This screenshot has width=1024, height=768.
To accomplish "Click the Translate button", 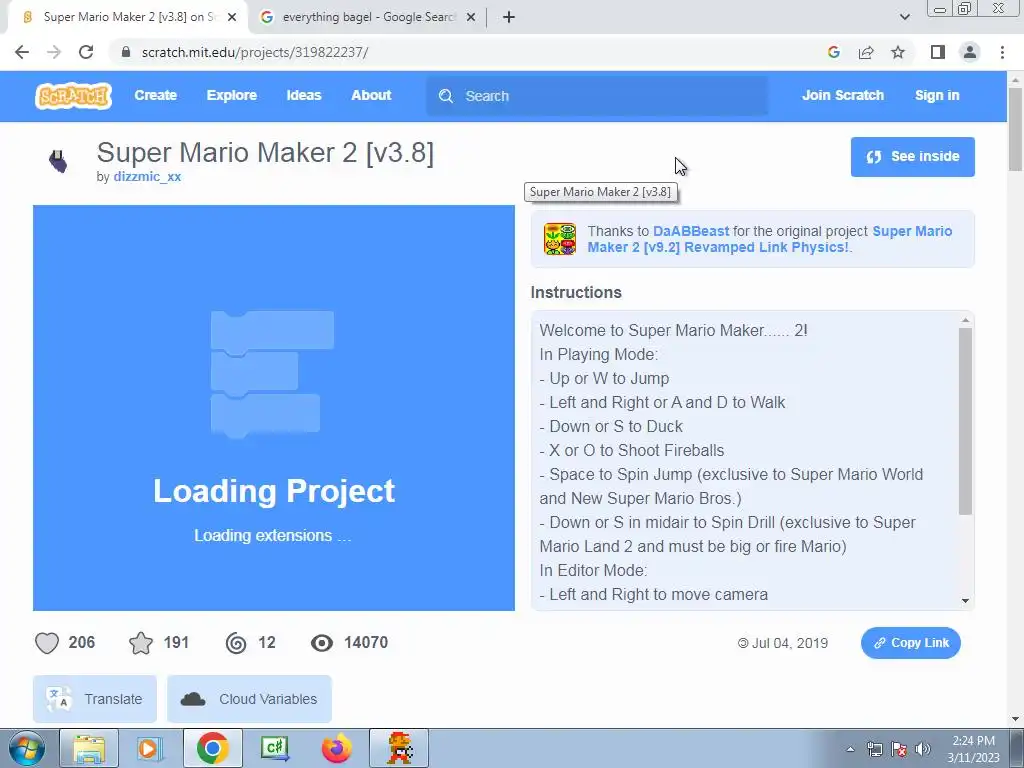I will tap(95, 699).
